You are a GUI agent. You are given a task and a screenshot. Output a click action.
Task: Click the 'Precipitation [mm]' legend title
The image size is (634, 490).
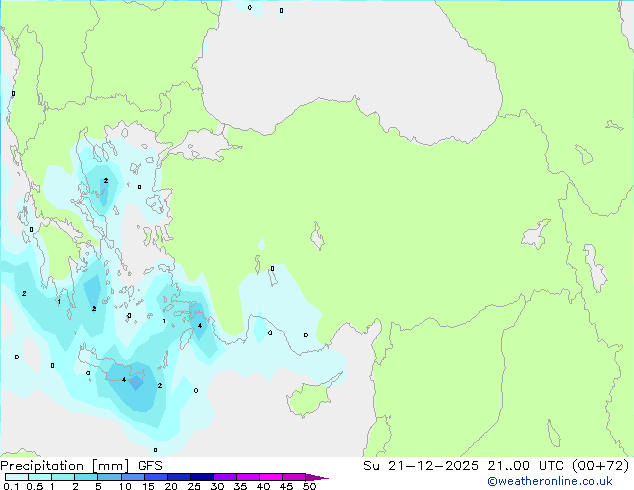click(x=65, y=465)
